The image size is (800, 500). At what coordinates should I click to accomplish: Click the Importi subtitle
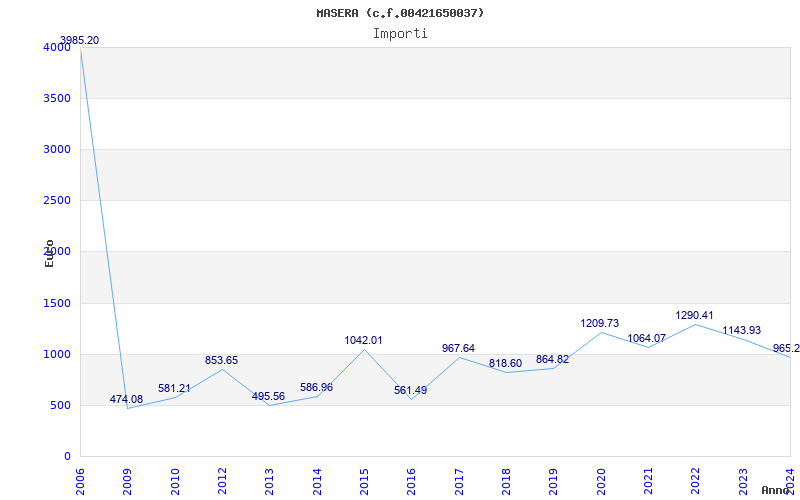point(400,34)
